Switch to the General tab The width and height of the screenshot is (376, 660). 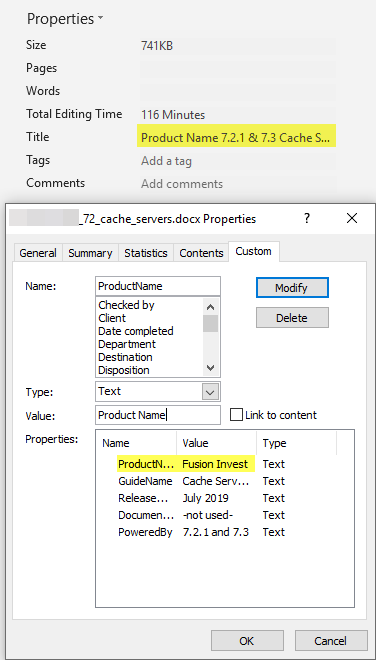point(38,253)
